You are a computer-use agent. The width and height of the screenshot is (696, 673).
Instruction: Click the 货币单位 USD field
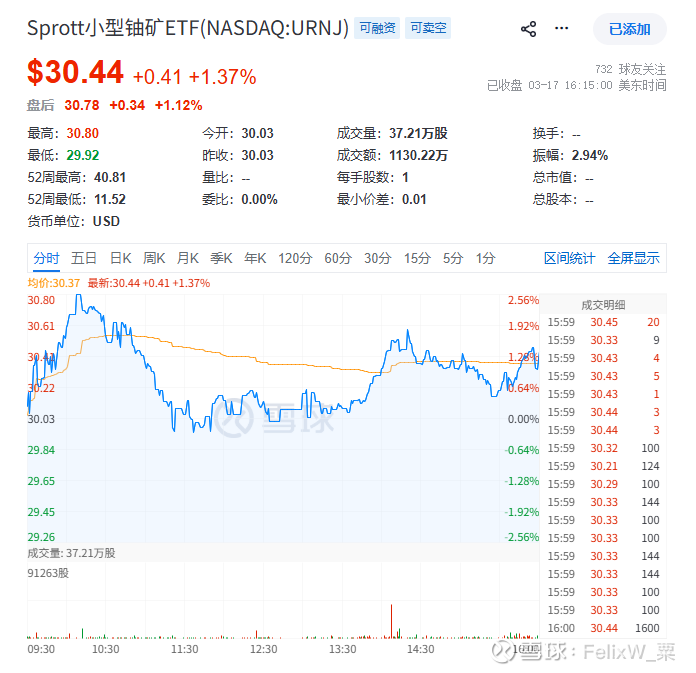coord(74,222)
